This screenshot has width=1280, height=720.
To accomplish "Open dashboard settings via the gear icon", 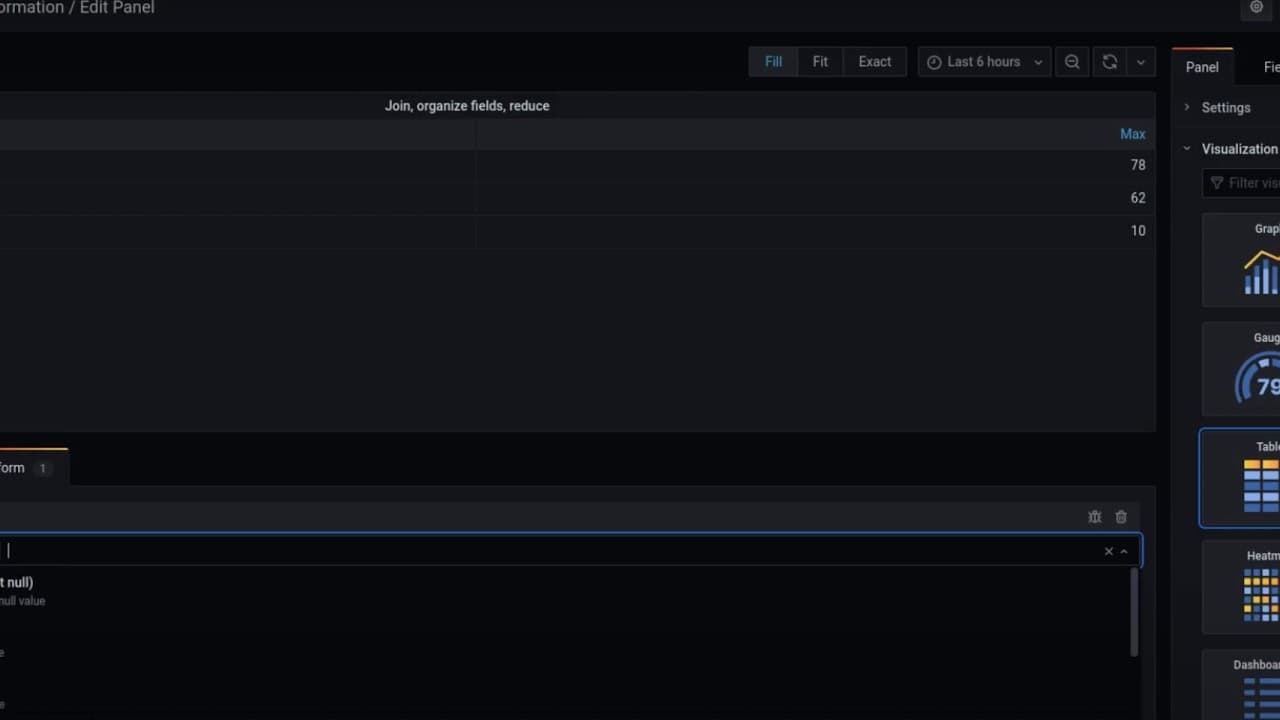I will pyautogui.click(x=1257, y=8).
